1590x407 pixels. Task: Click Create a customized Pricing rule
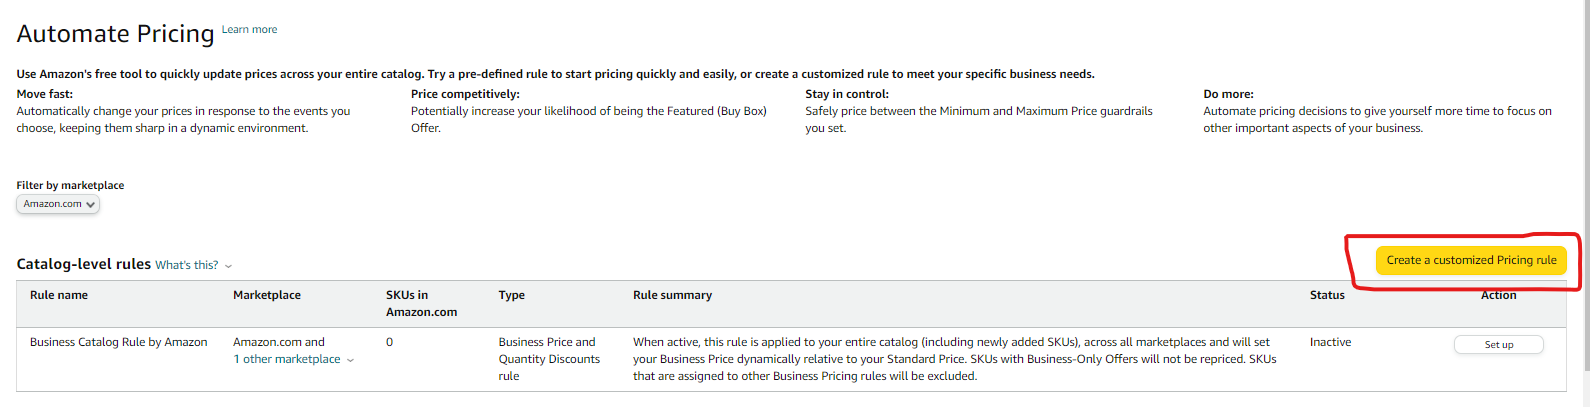click(1471, 260)
